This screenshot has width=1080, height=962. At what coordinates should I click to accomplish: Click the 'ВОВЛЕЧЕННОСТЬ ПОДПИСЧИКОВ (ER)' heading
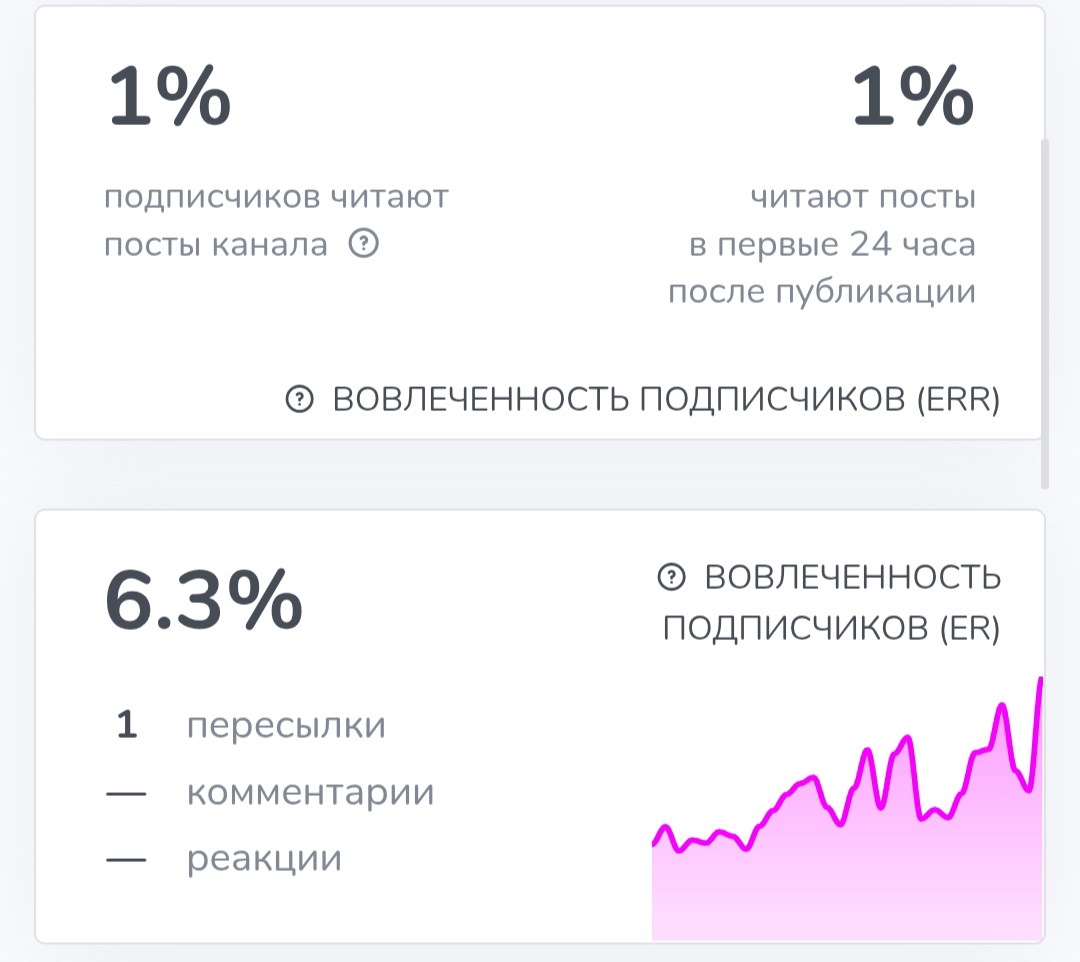tap(850, 603)
